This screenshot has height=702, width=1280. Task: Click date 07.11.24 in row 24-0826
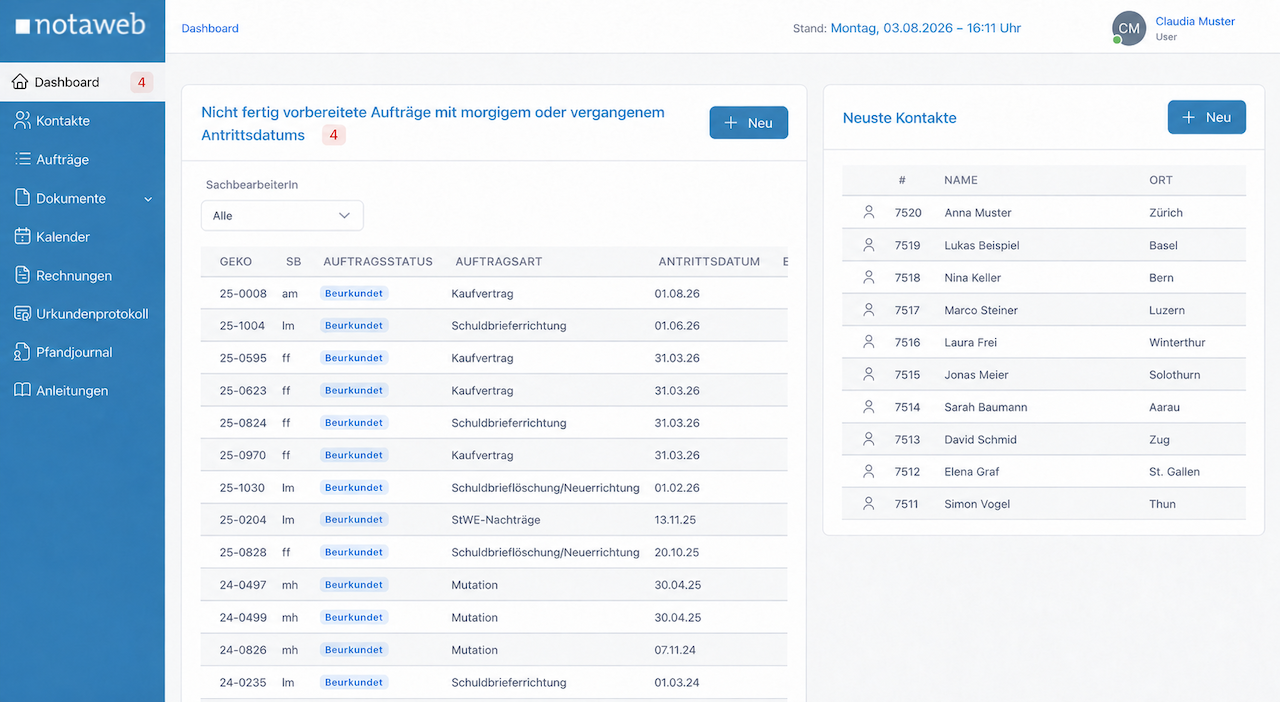677,650
